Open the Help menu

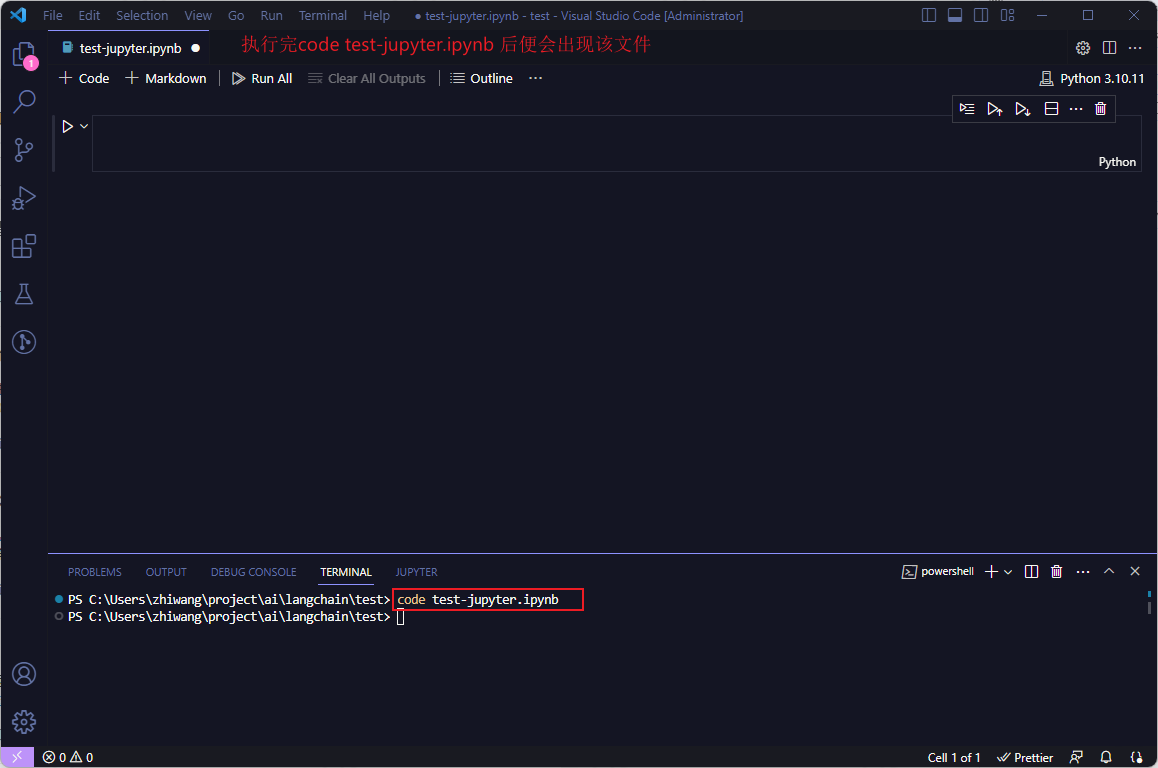376,16
